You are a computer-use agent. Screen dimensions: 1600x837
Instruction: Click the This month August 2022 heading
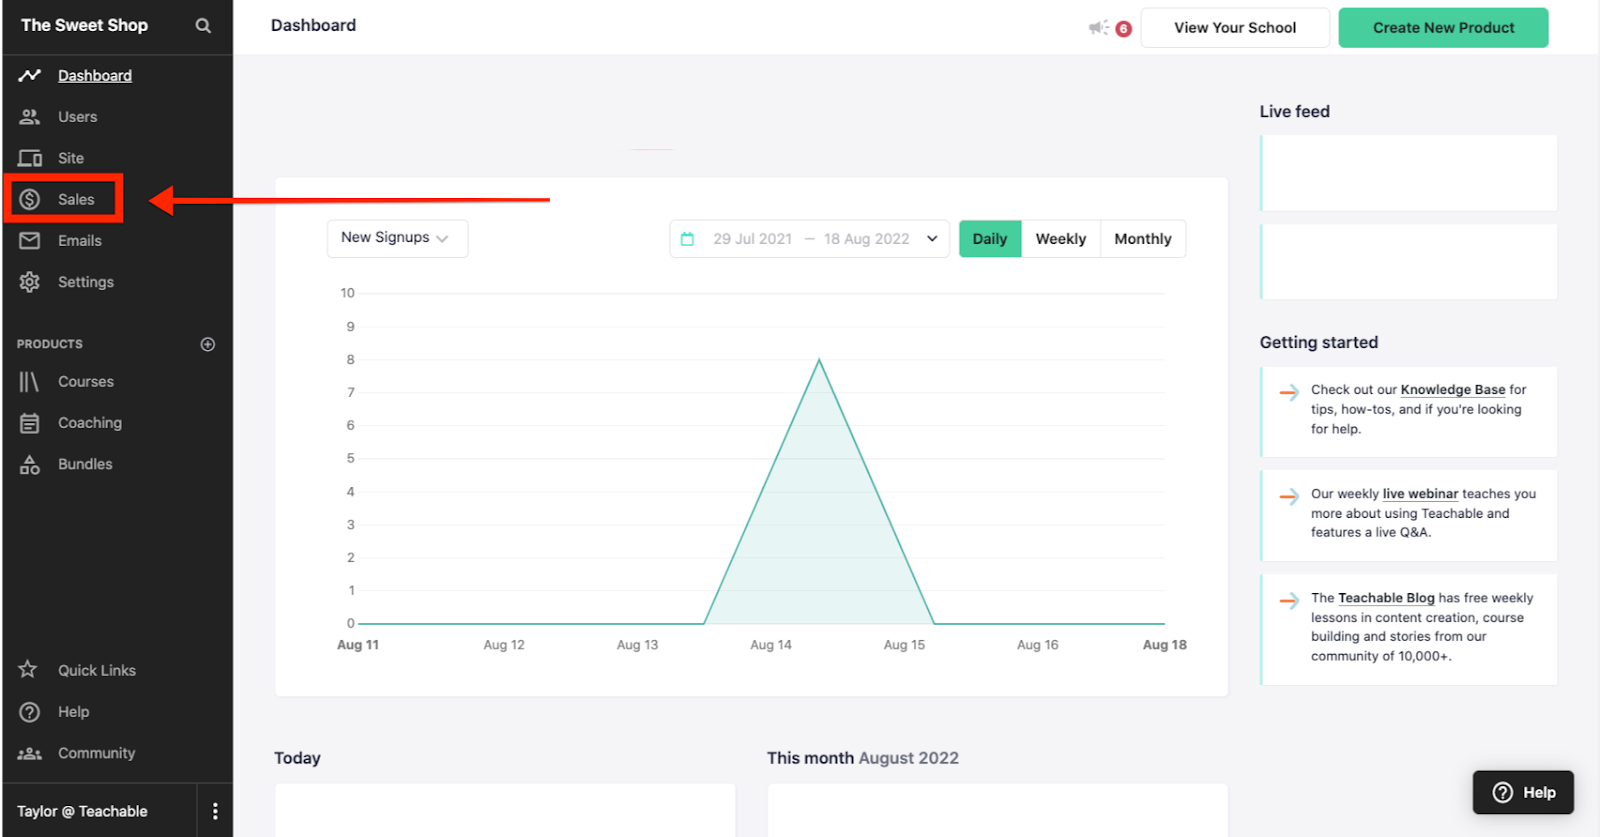pyautogui.click(x=862, y=758)
